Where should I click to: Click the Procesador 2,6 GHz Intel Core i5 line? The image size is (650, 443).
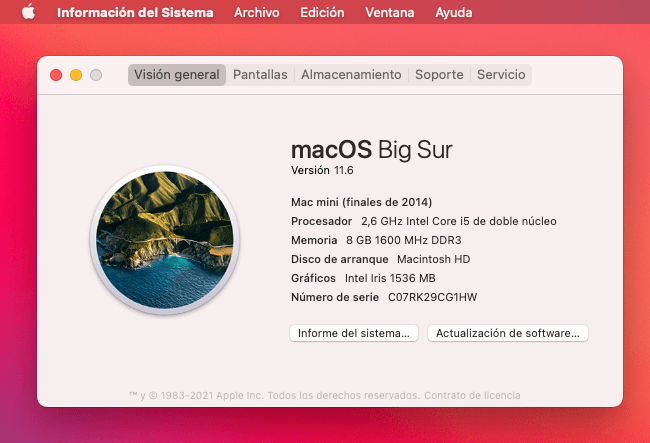pyautogui.click(x=424, y=221)
